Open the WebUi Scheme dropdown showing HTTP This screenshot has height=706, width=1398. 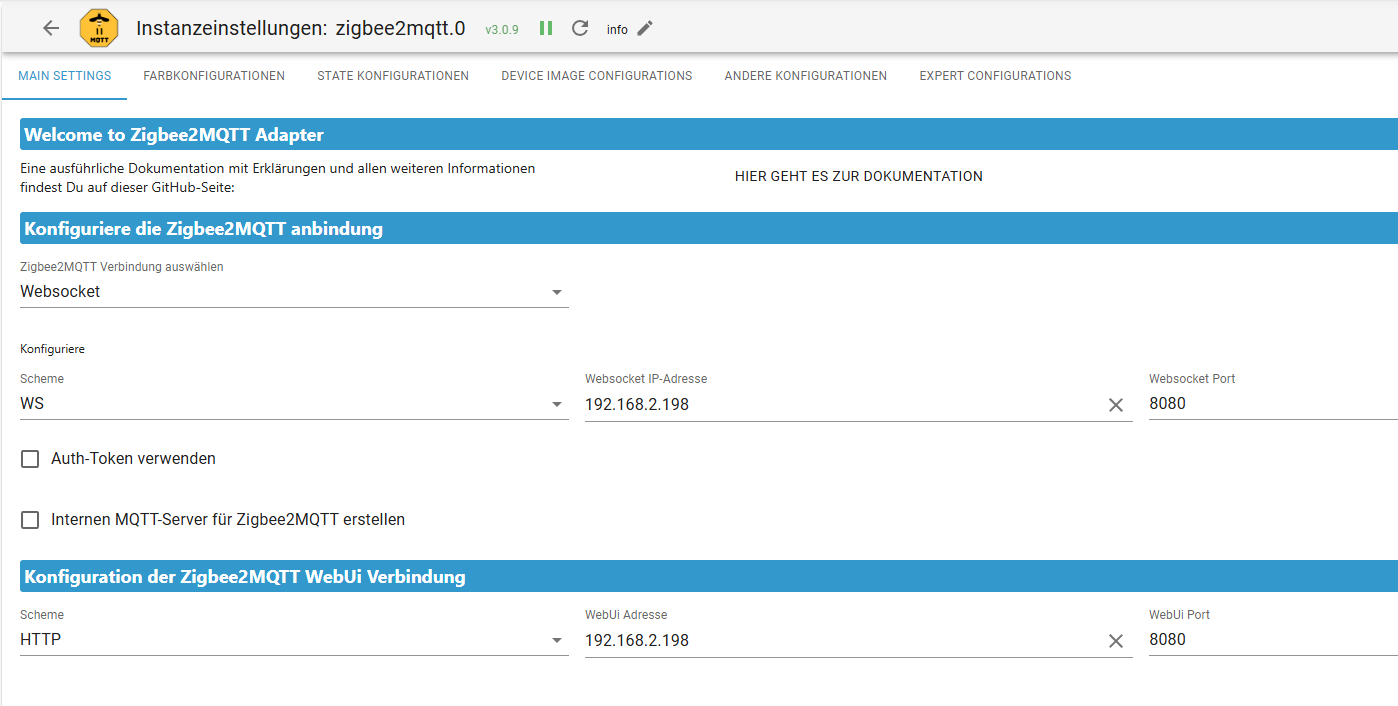(558, 639)
